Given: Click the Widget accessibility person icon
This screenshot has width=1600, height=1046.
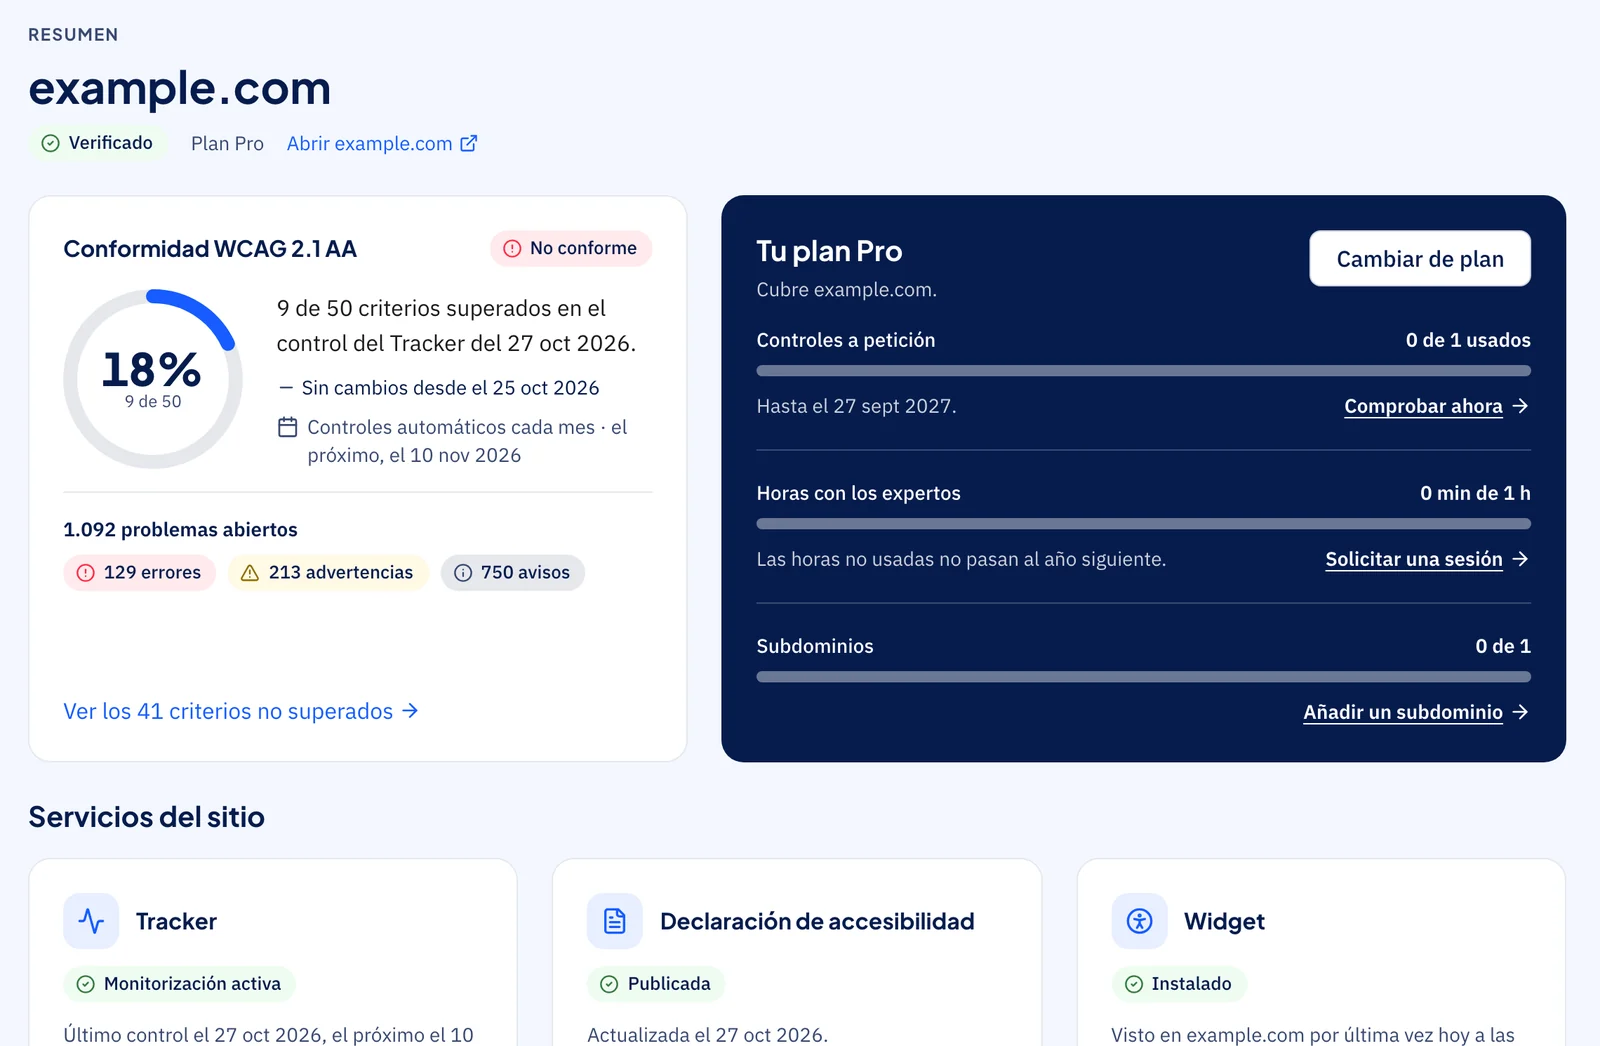Looking at the screenshot, I should tap(1139, 921).
